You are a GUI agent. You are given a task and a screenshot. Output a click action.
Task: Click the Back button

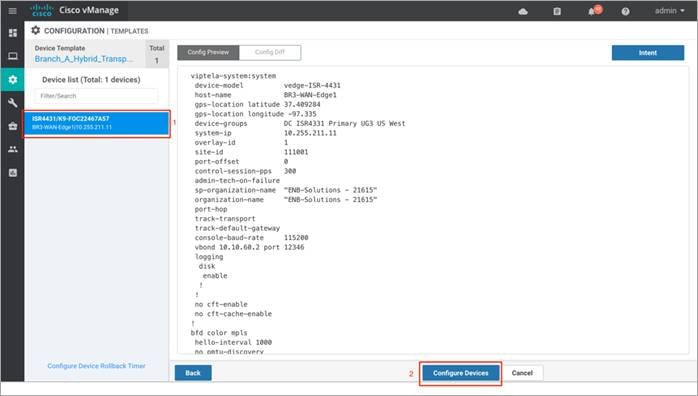point(193,373)
